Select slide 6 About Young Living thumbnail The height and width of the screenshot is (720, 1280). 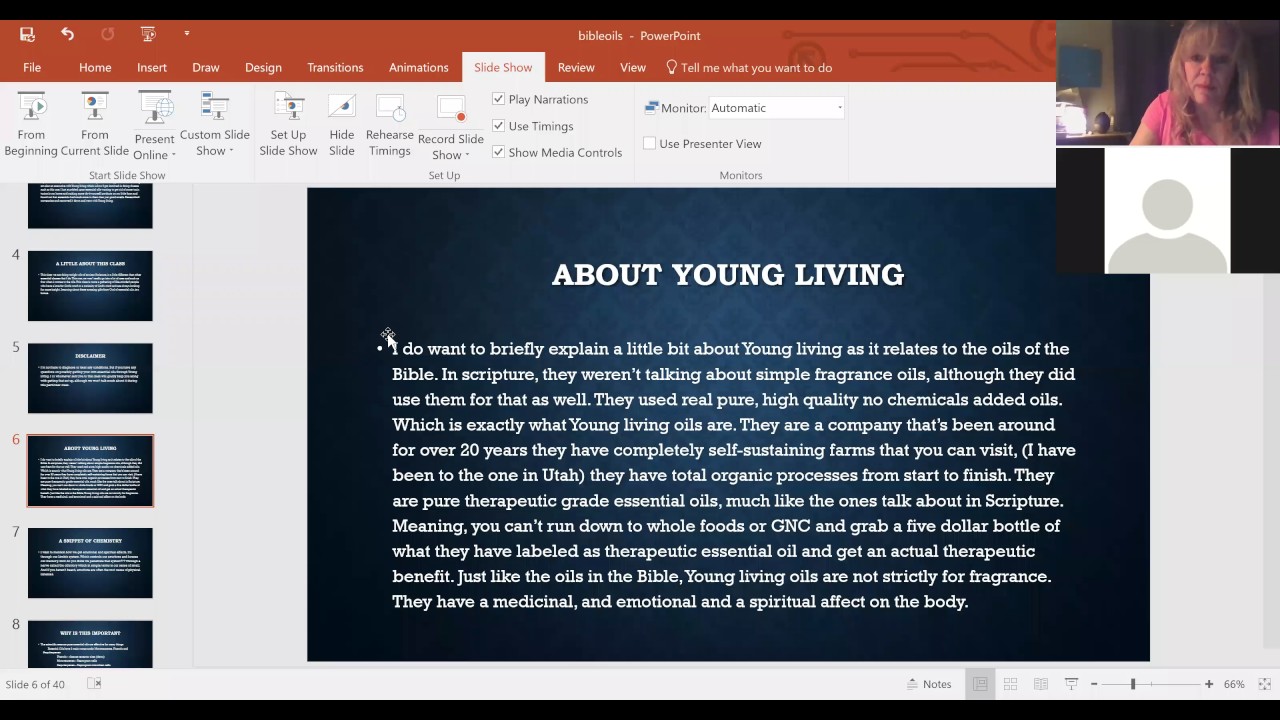click(90, 471)
